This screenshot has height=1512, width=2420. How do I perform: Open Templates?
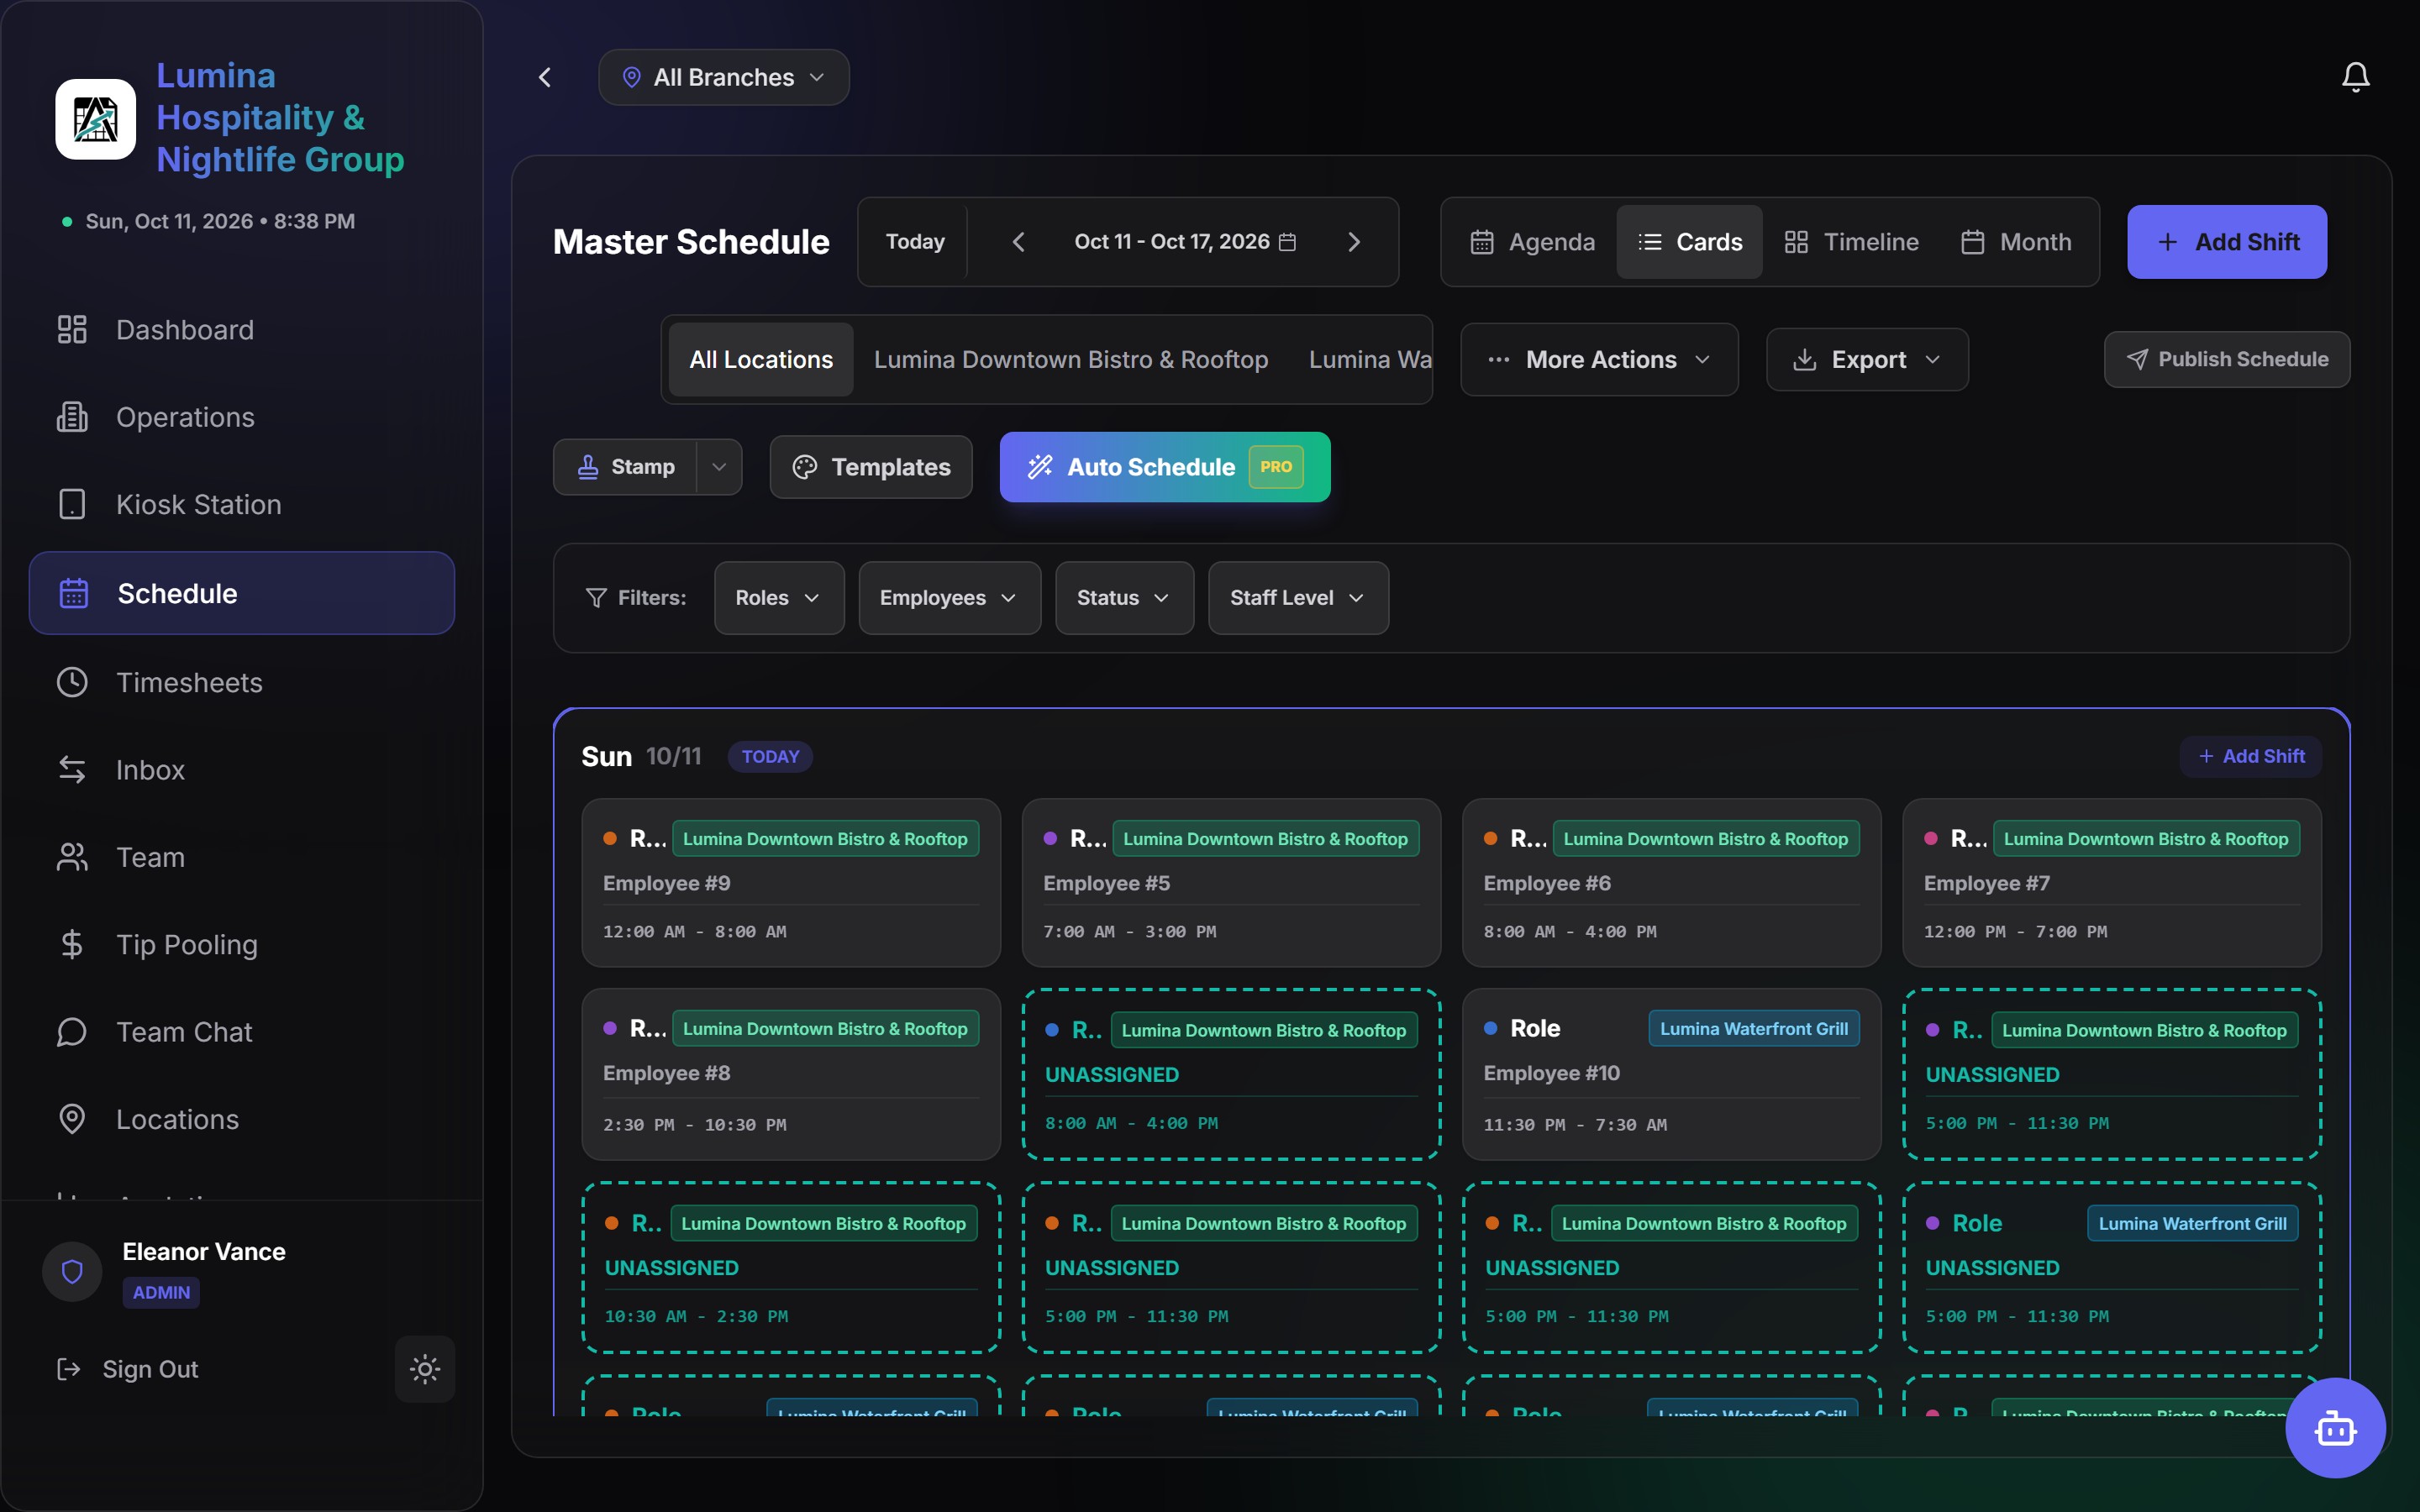(x=871, y=467)
